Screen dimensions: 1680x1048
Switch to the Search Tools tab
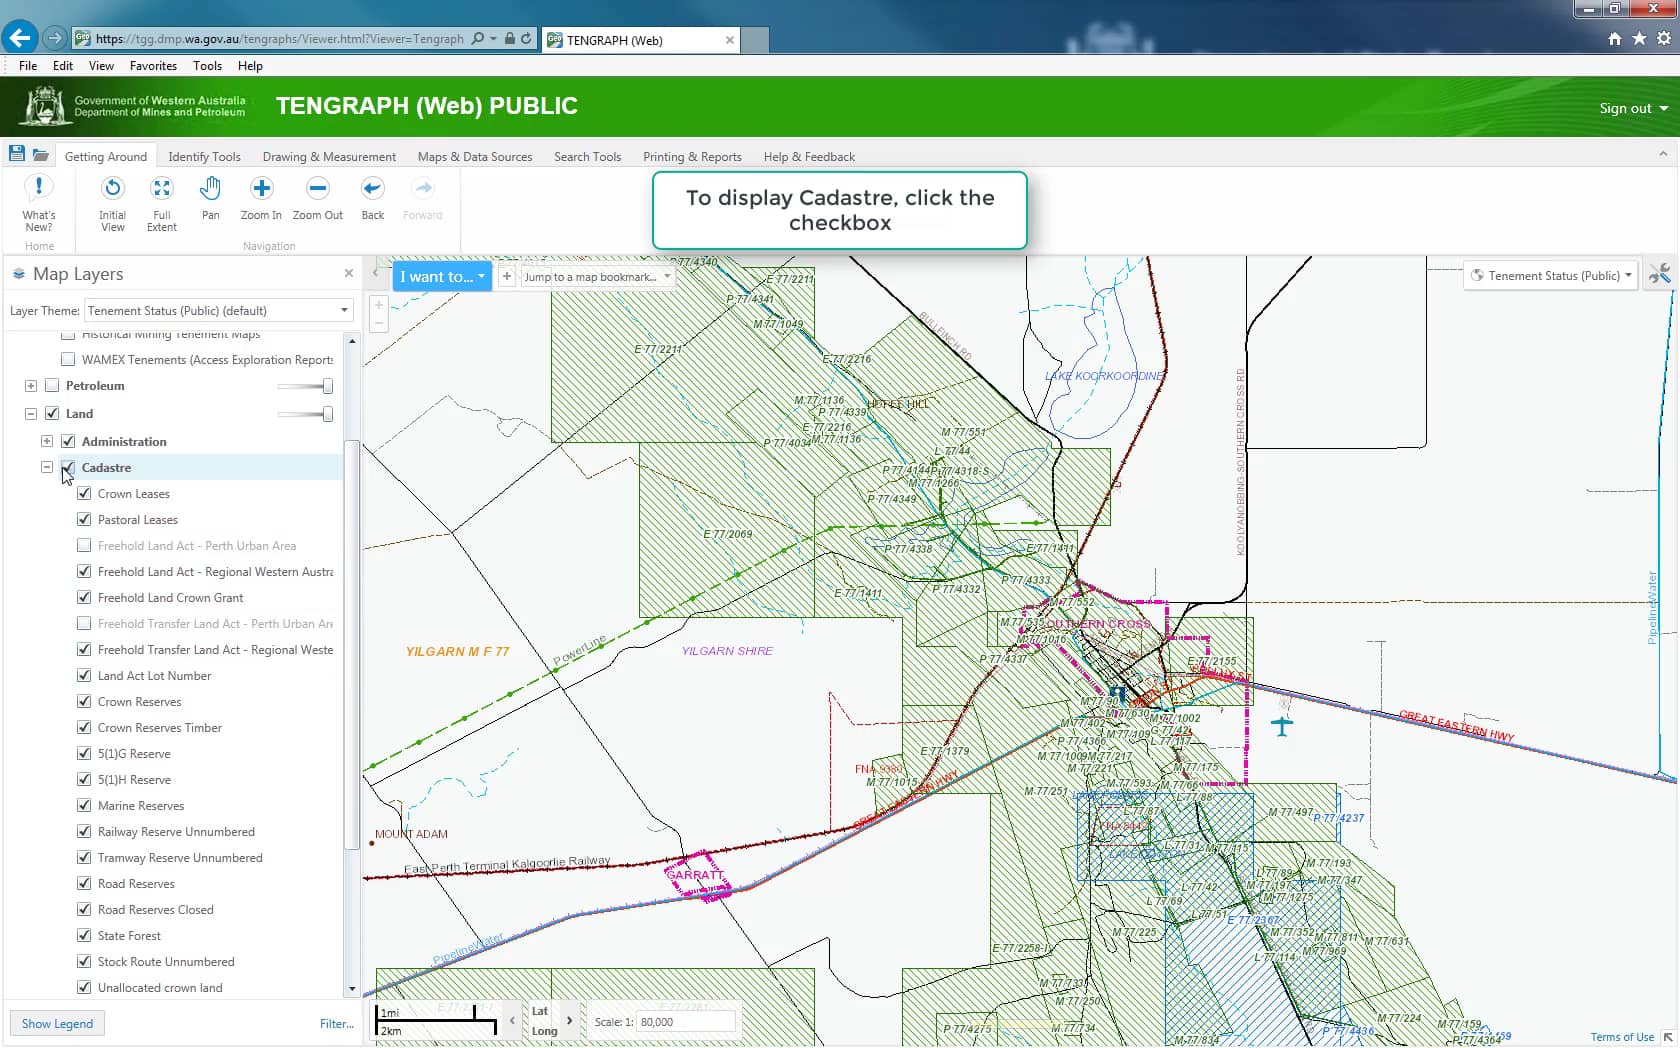pos(587,156)
